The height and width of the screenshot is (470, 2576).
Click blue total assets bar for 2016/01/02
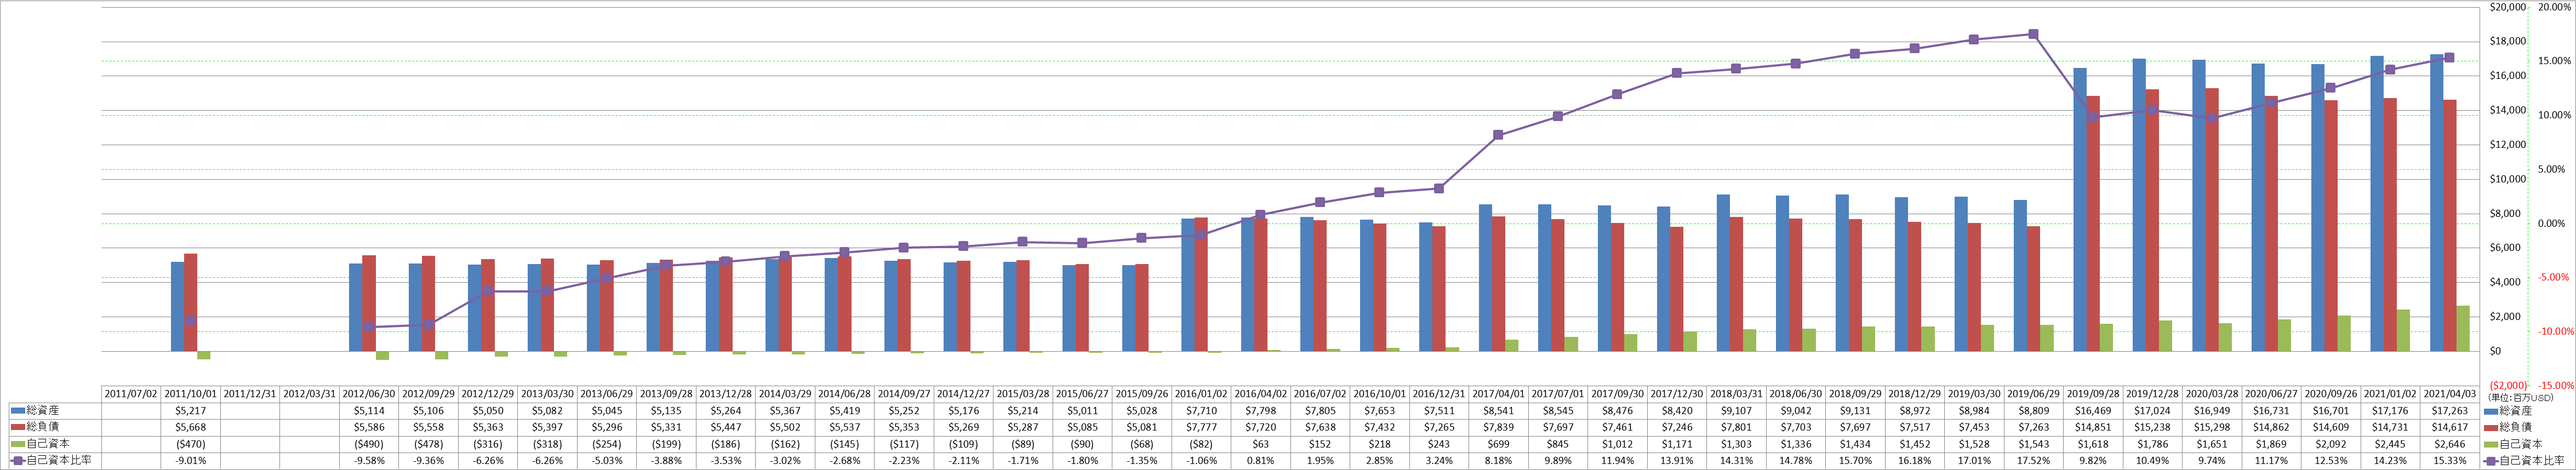1187,285
